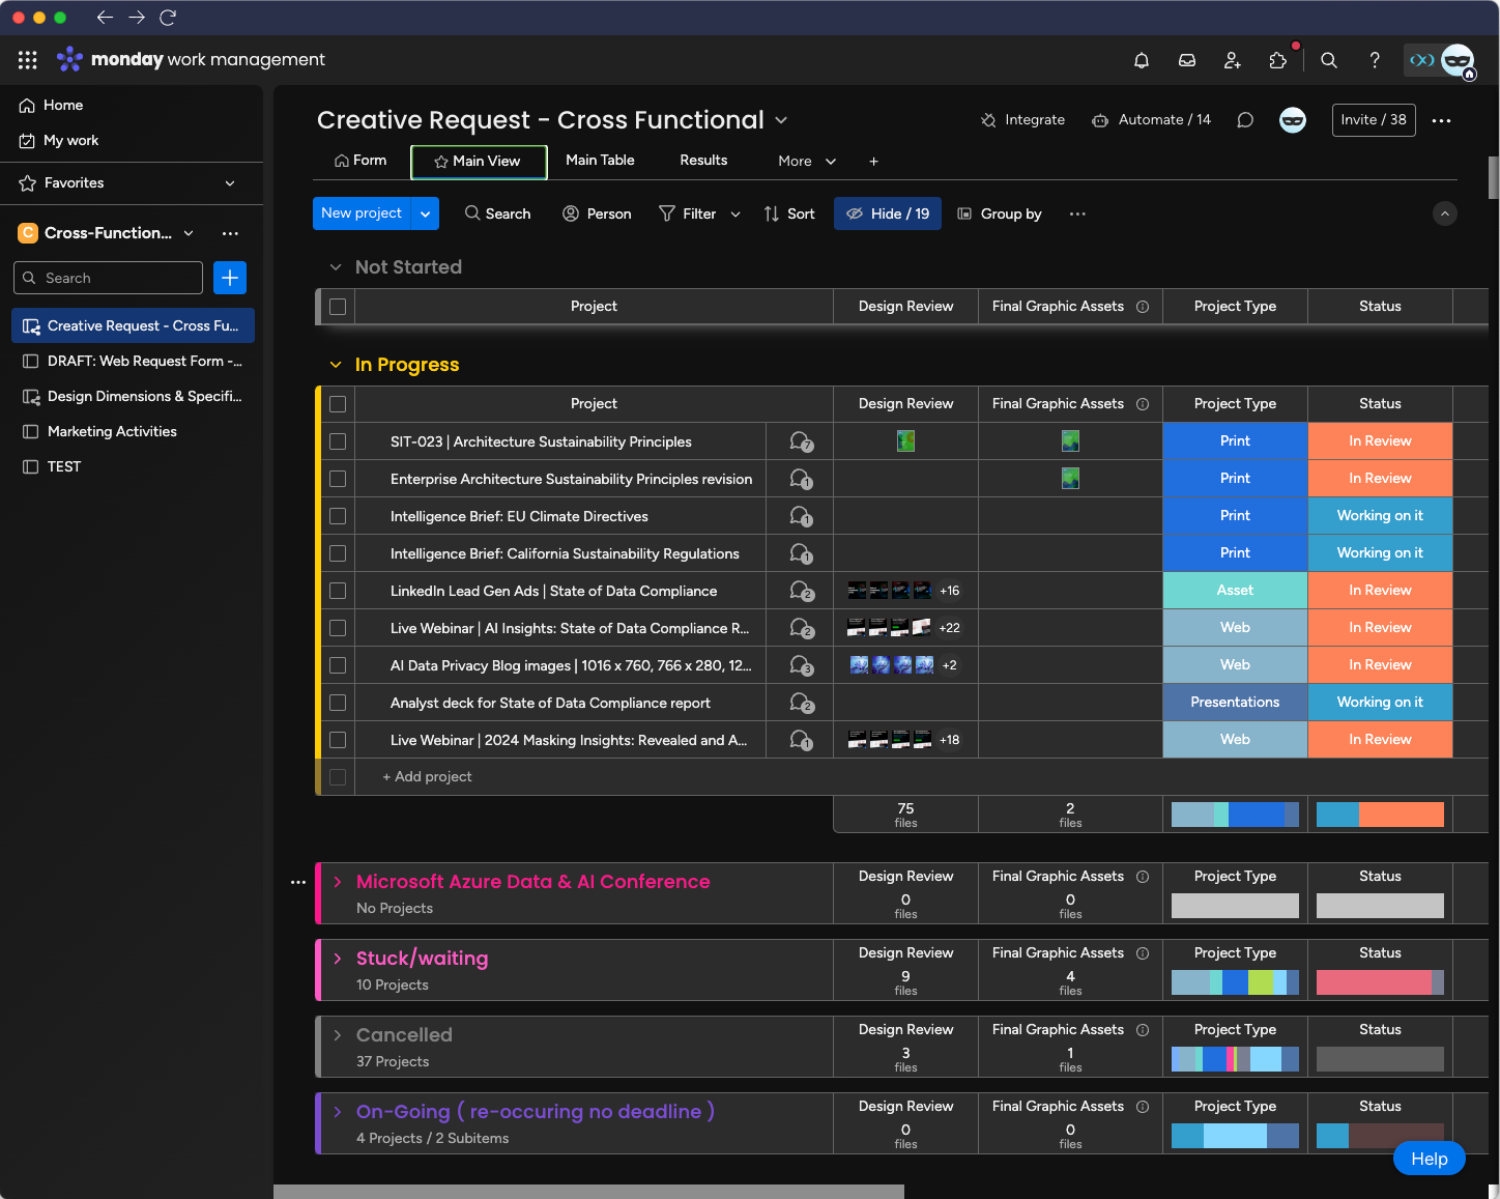Open board title dropdown chevron

tap(781, 120)
